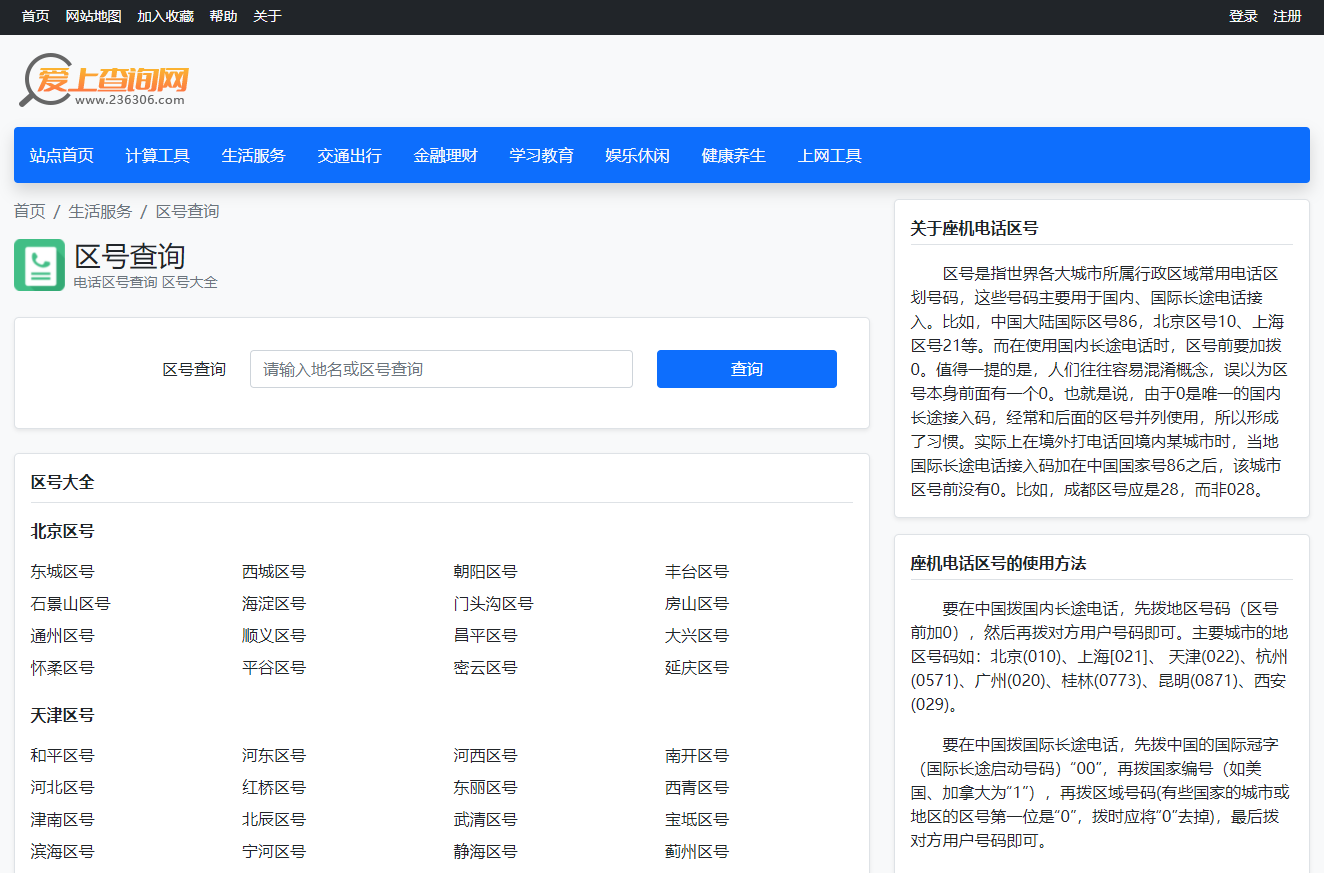Open the 海淀区号 link
The width and height of the screenshot is (1324, 873).
[273, 604]
